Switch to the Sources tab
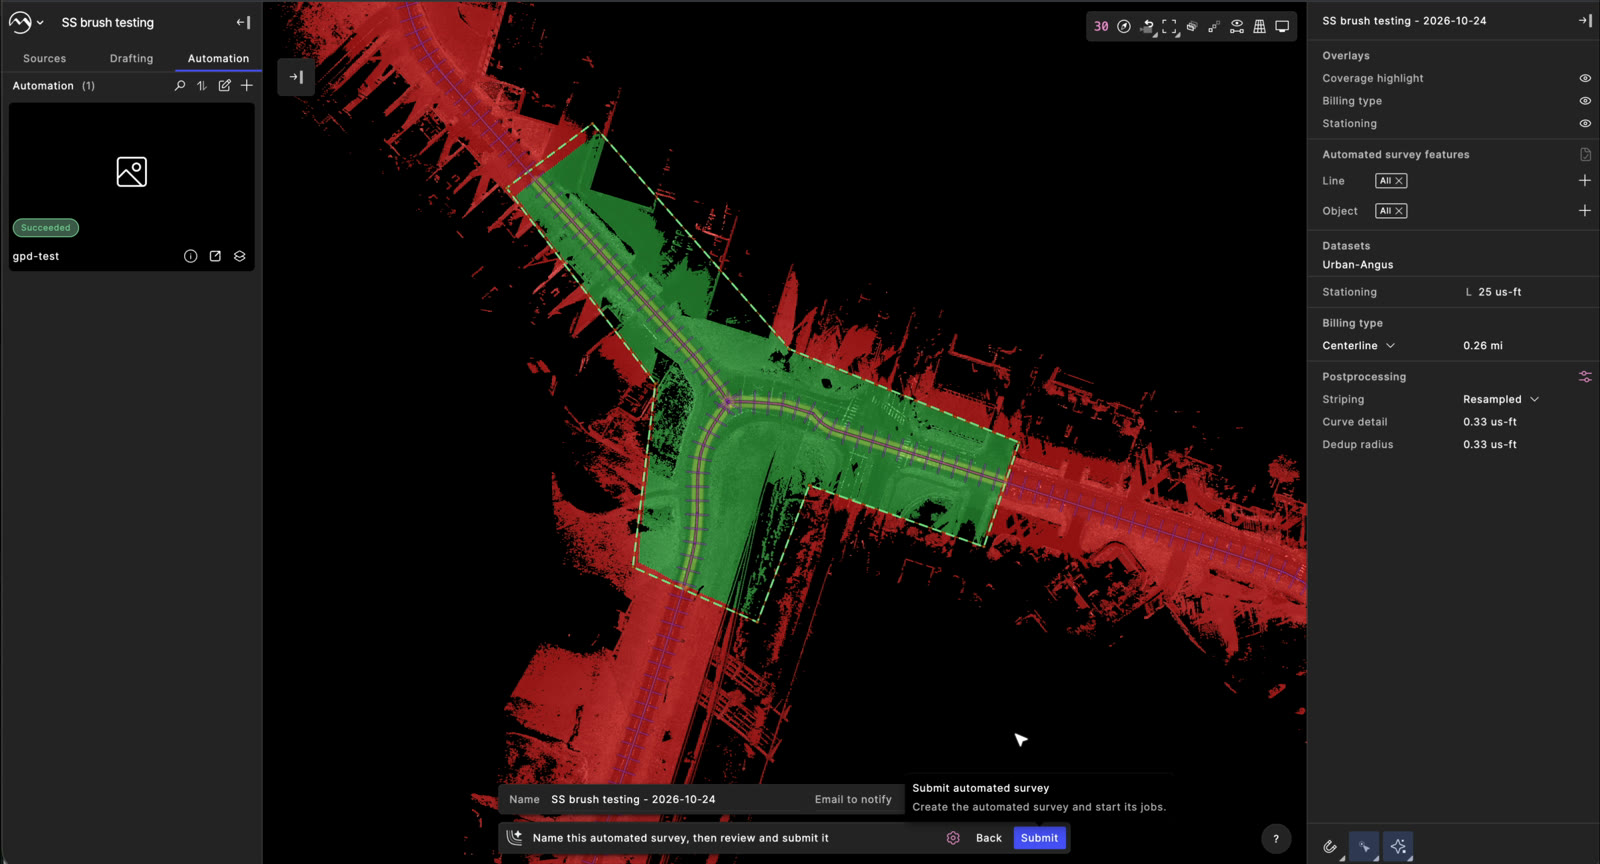1600x864 pixels. pyautogui.click(x=45, y=59)
